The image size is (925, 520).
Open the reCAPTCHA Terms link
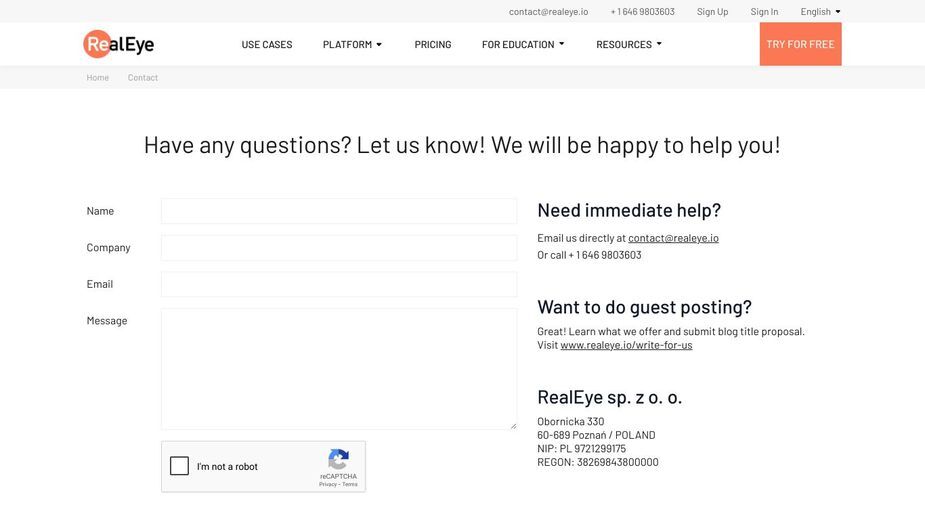point(350,484)
